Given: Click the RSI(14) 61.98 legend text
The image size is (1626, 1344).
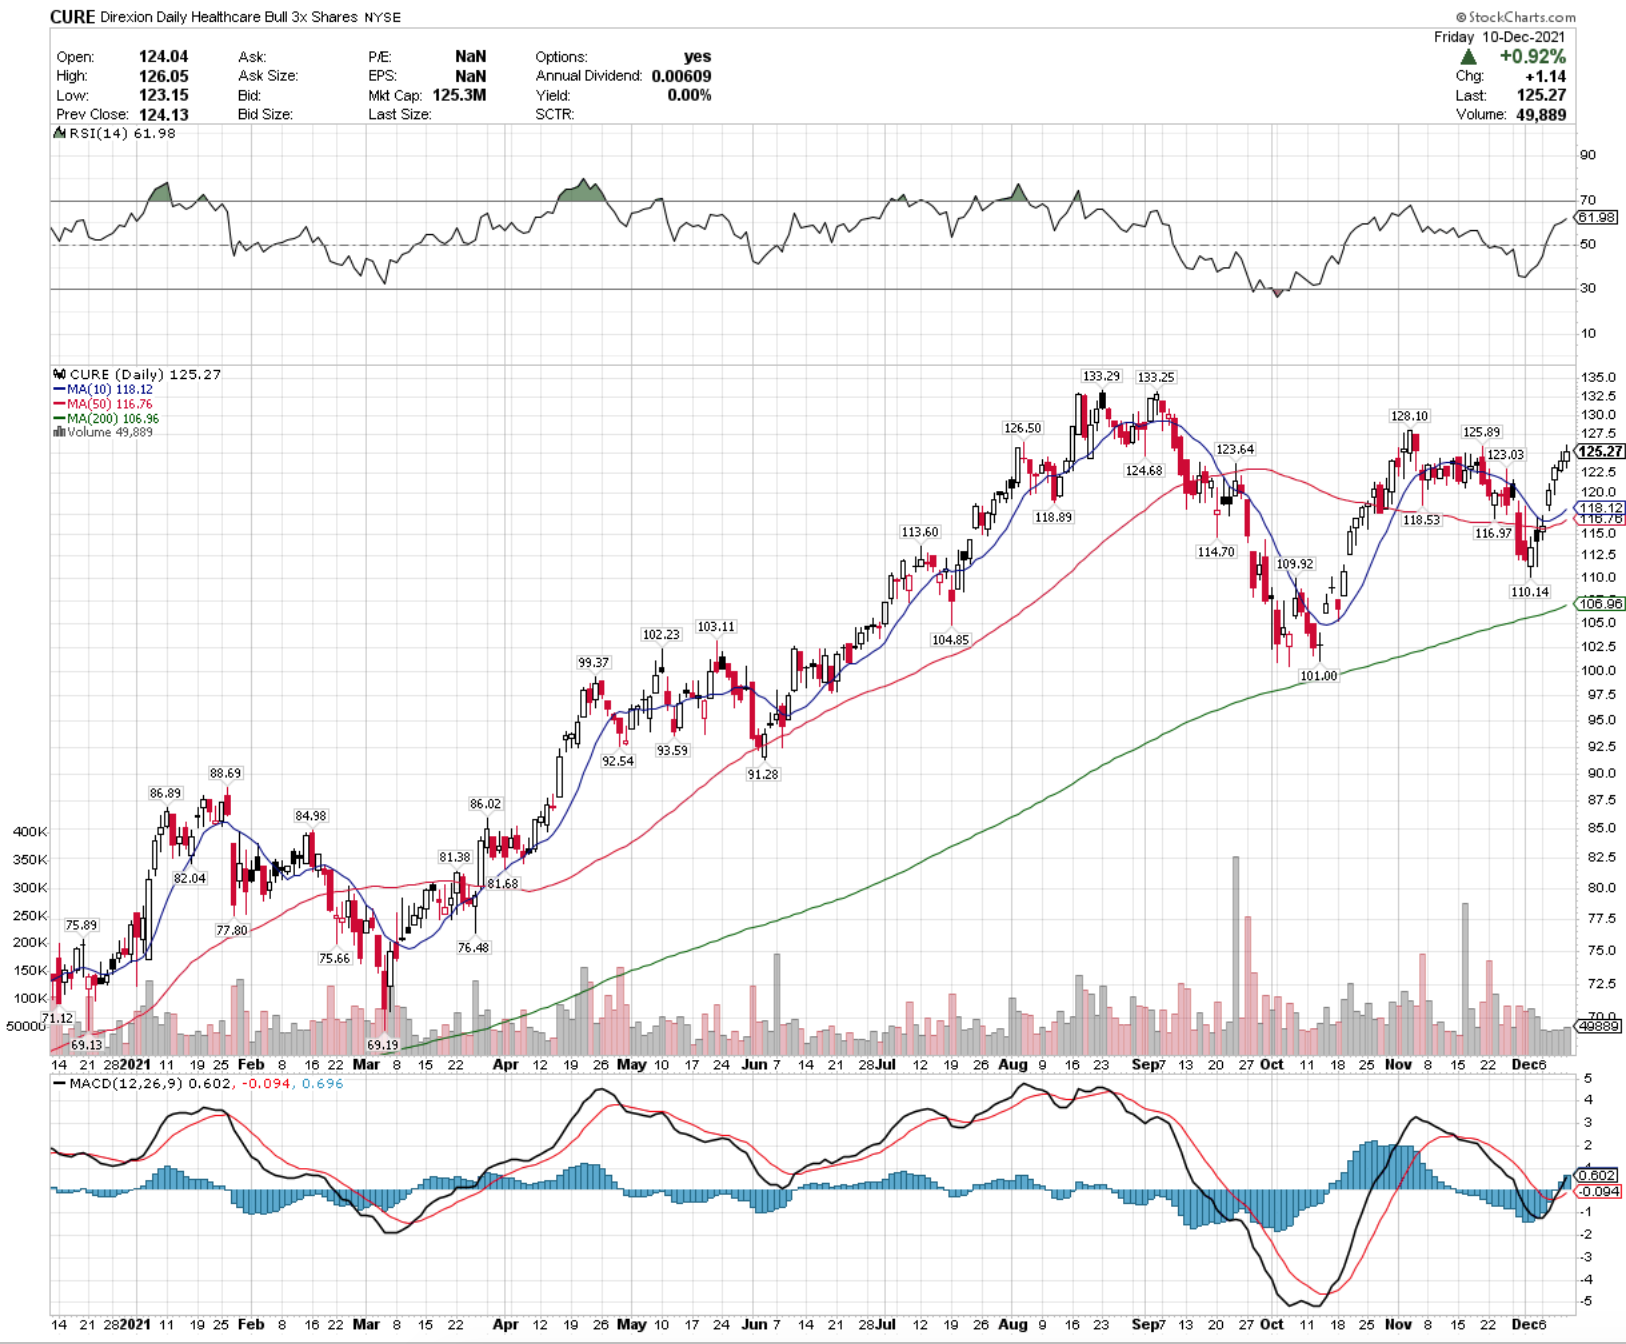Looking at the screenshot, I should pos(122,133).
